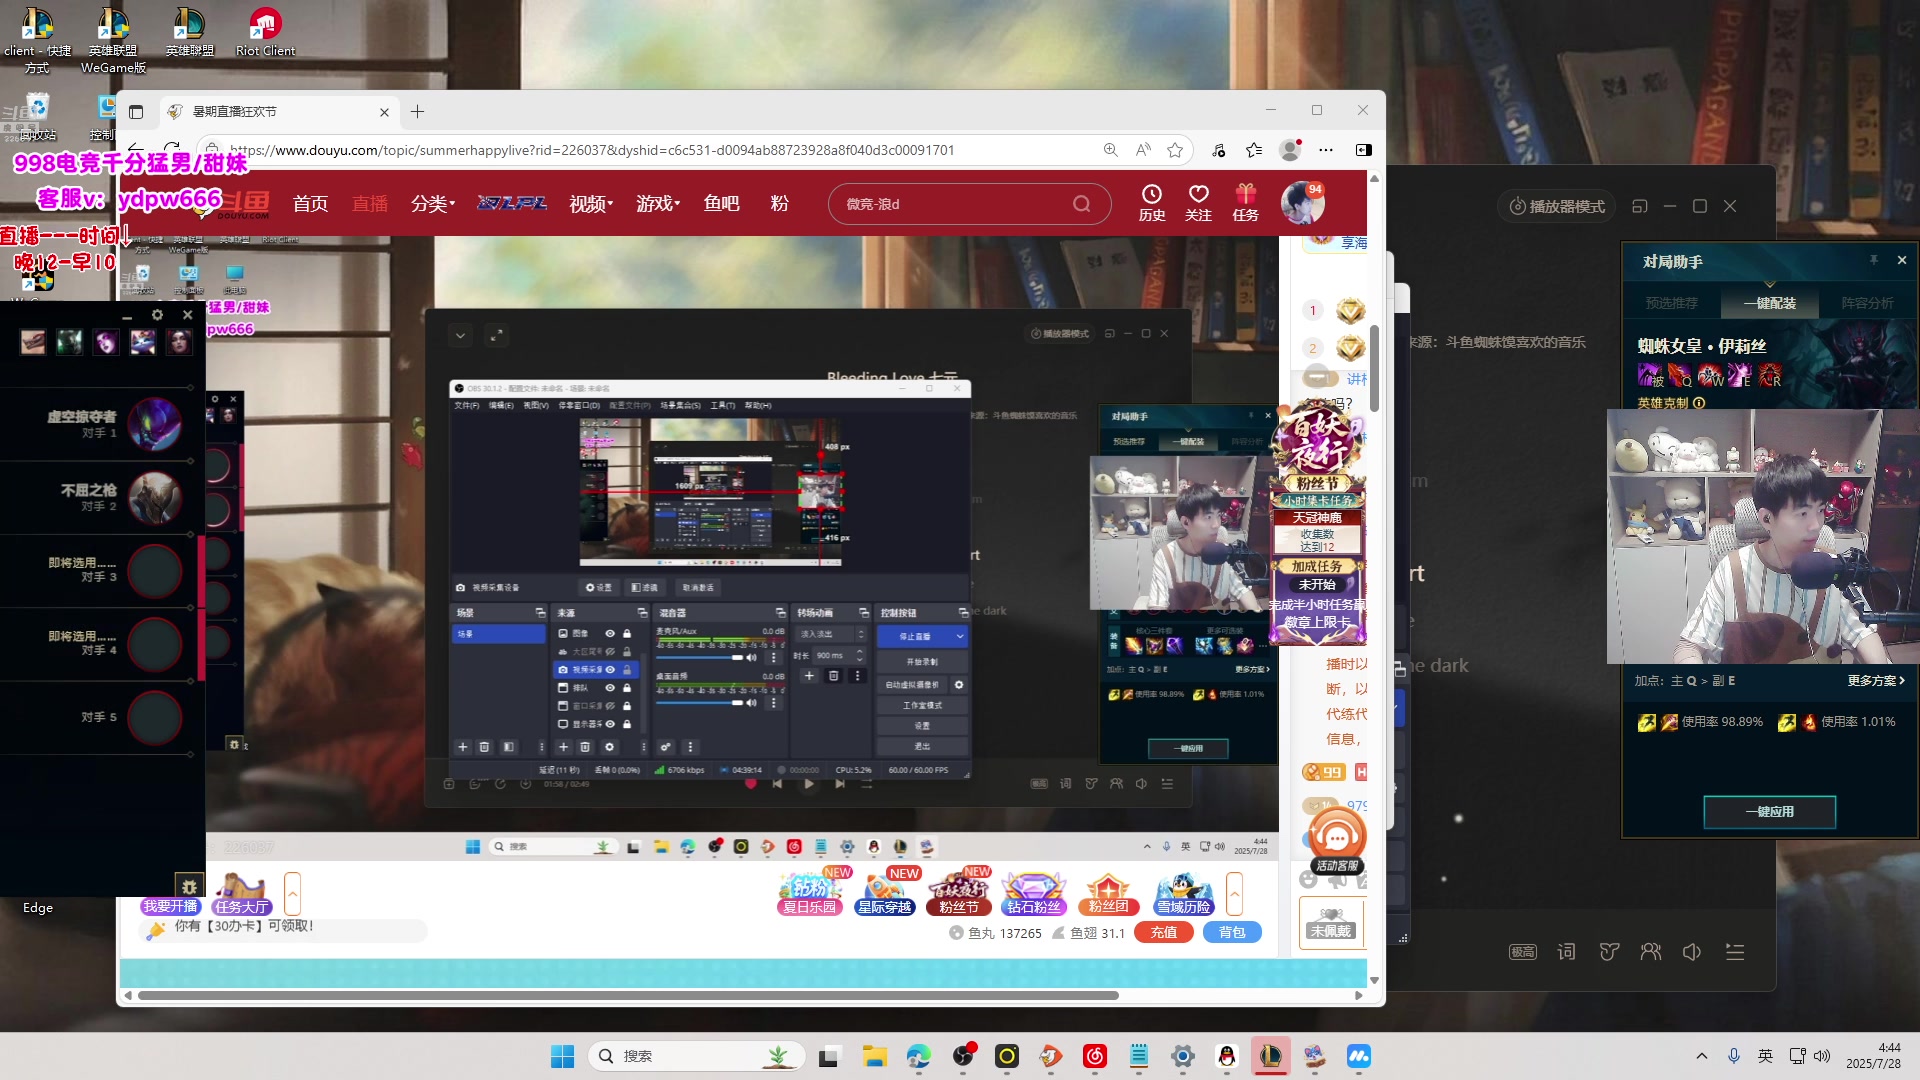Viewport: 1920px width, 1080px height.
Task: Open the LPL link in Douyu navigation
Action: [x=512, y=203]
